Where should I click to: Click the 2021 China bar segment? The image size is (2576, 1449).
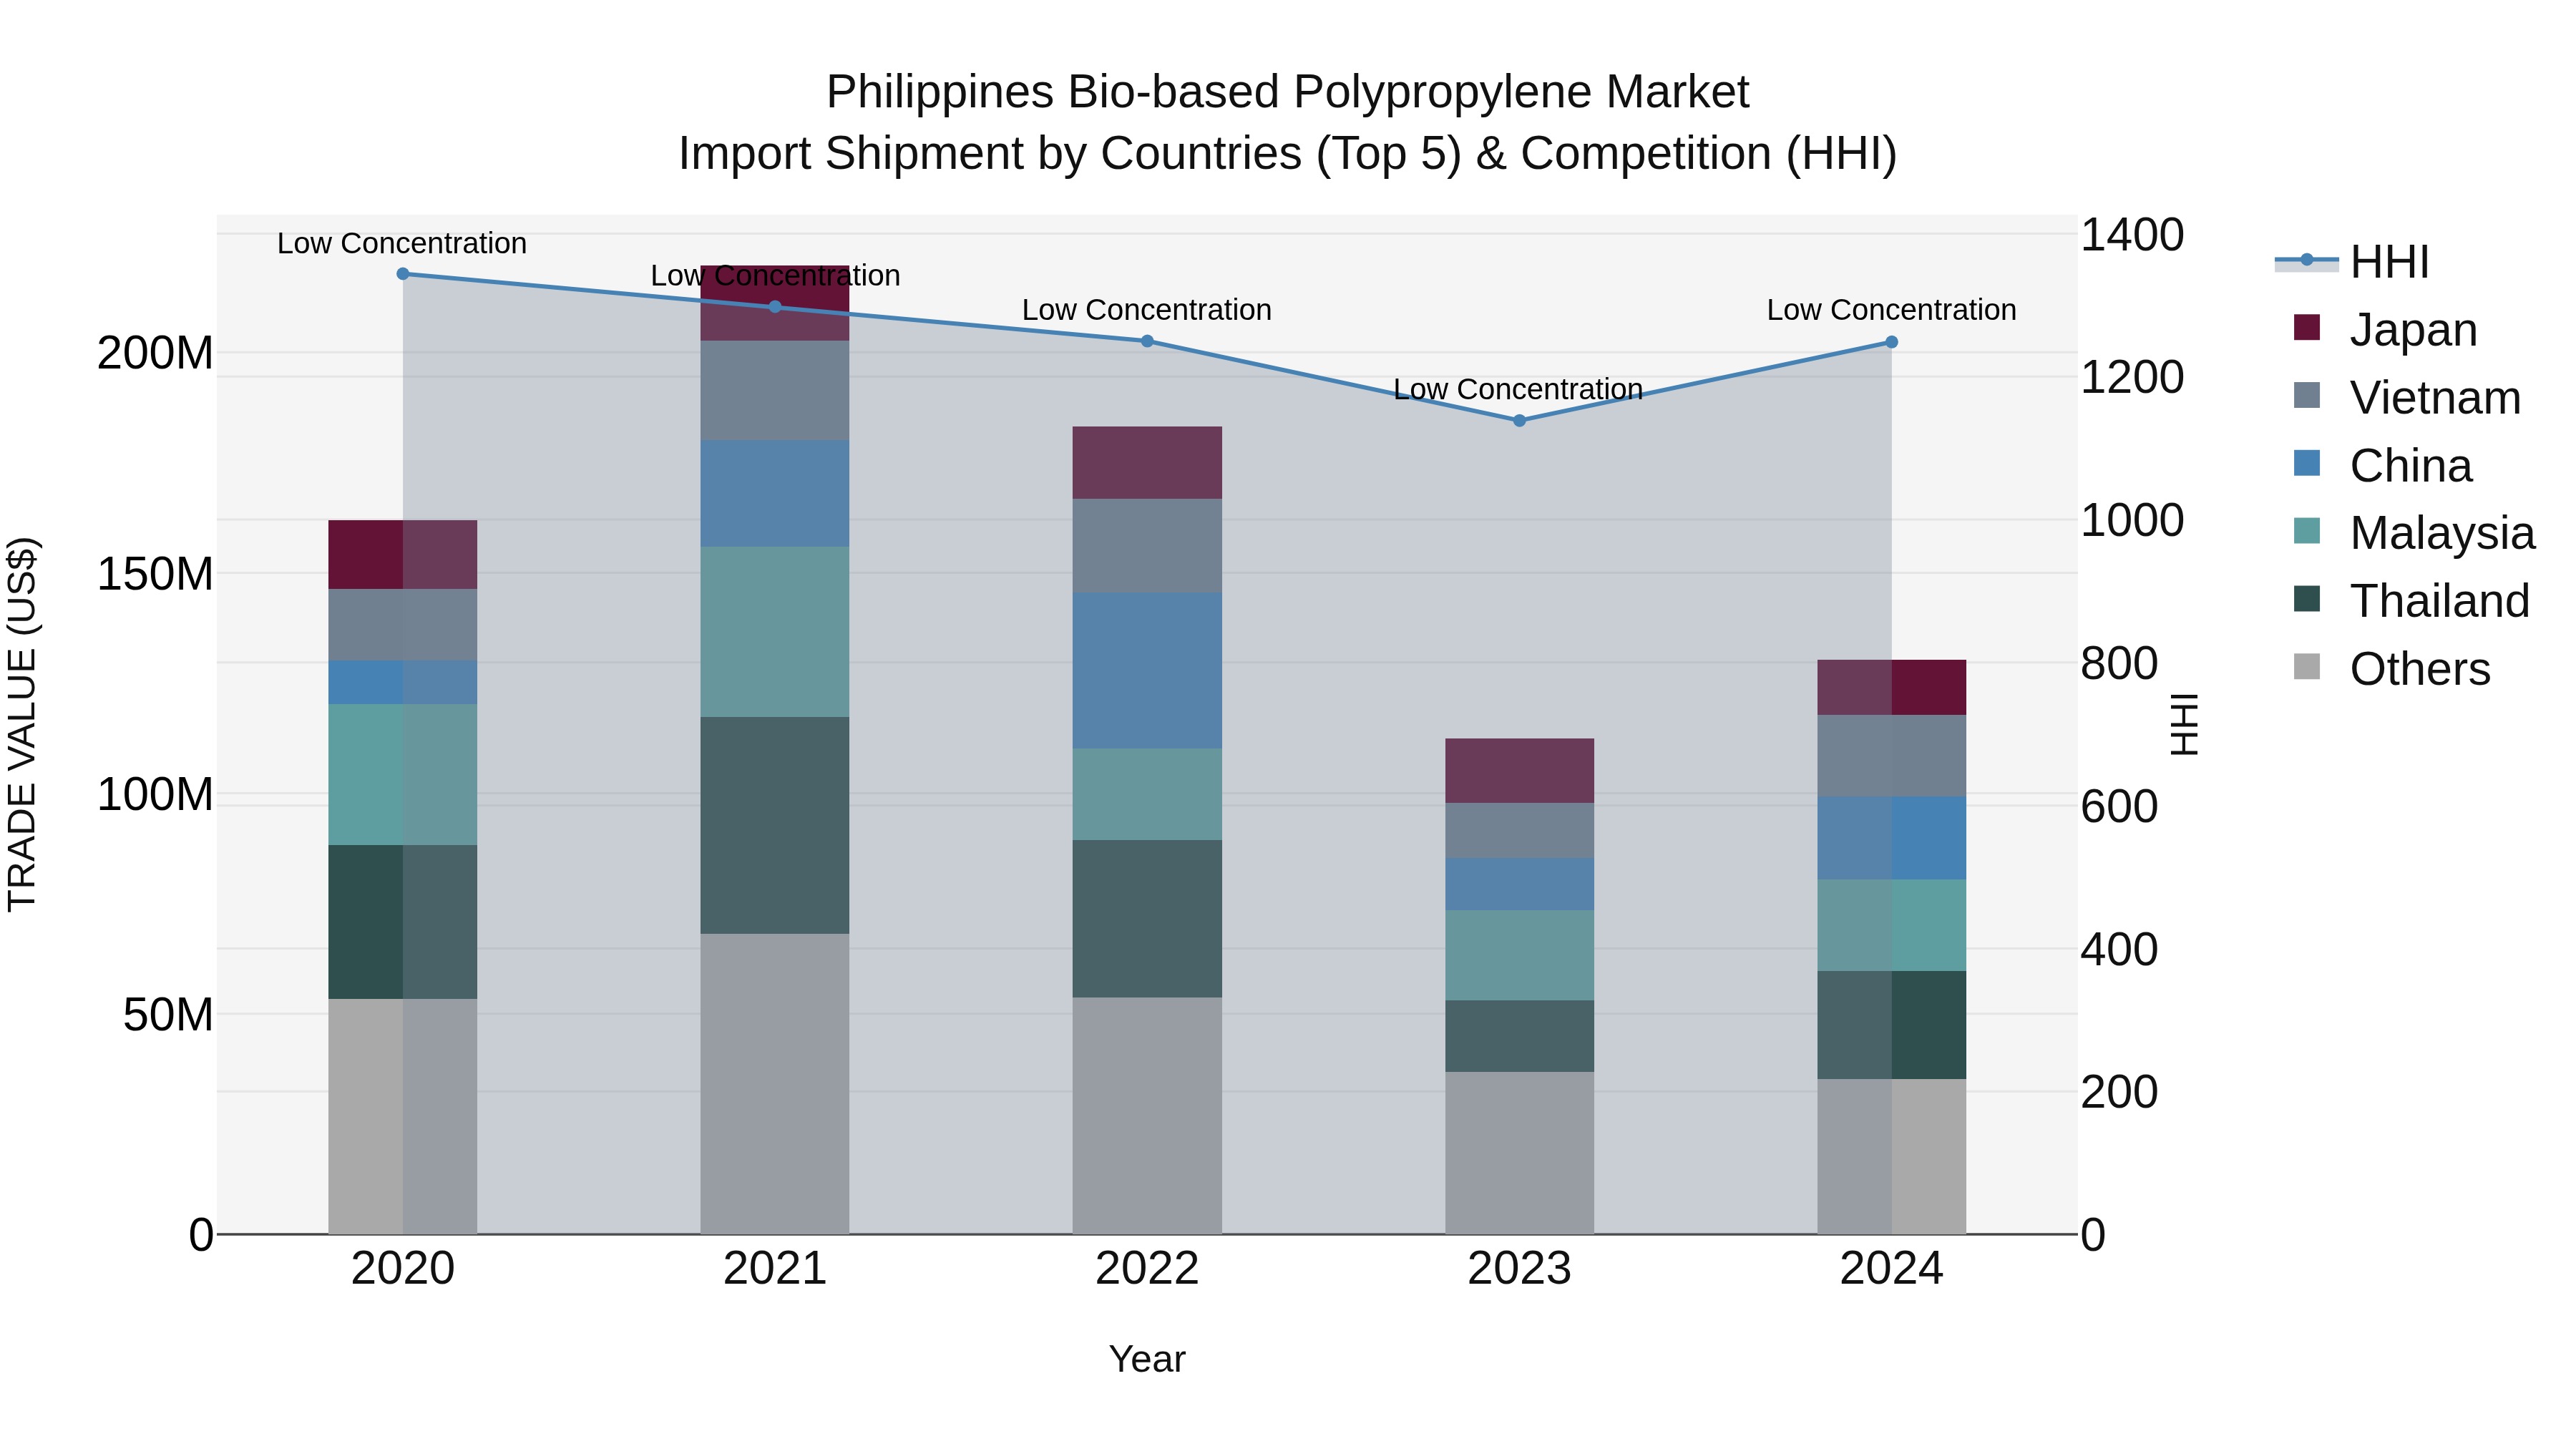pyautogui.click(x=775, y=494)
